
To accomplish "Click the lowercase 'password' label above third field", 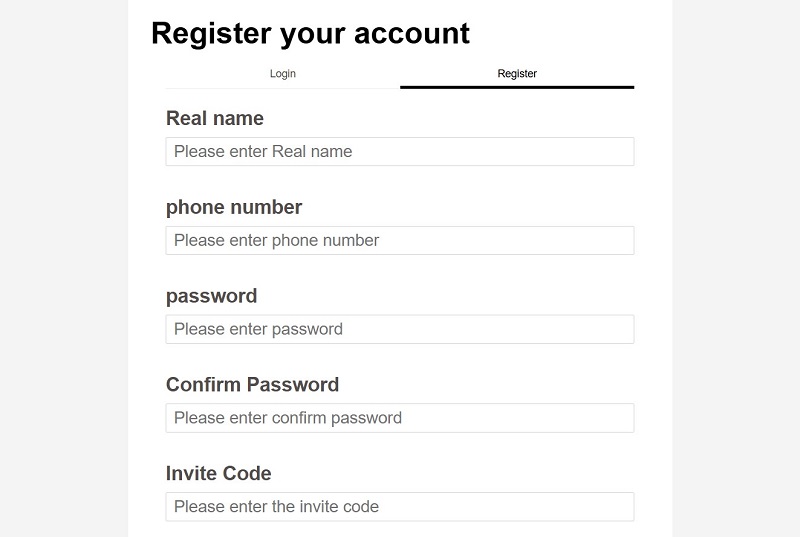I will point(211,296).
